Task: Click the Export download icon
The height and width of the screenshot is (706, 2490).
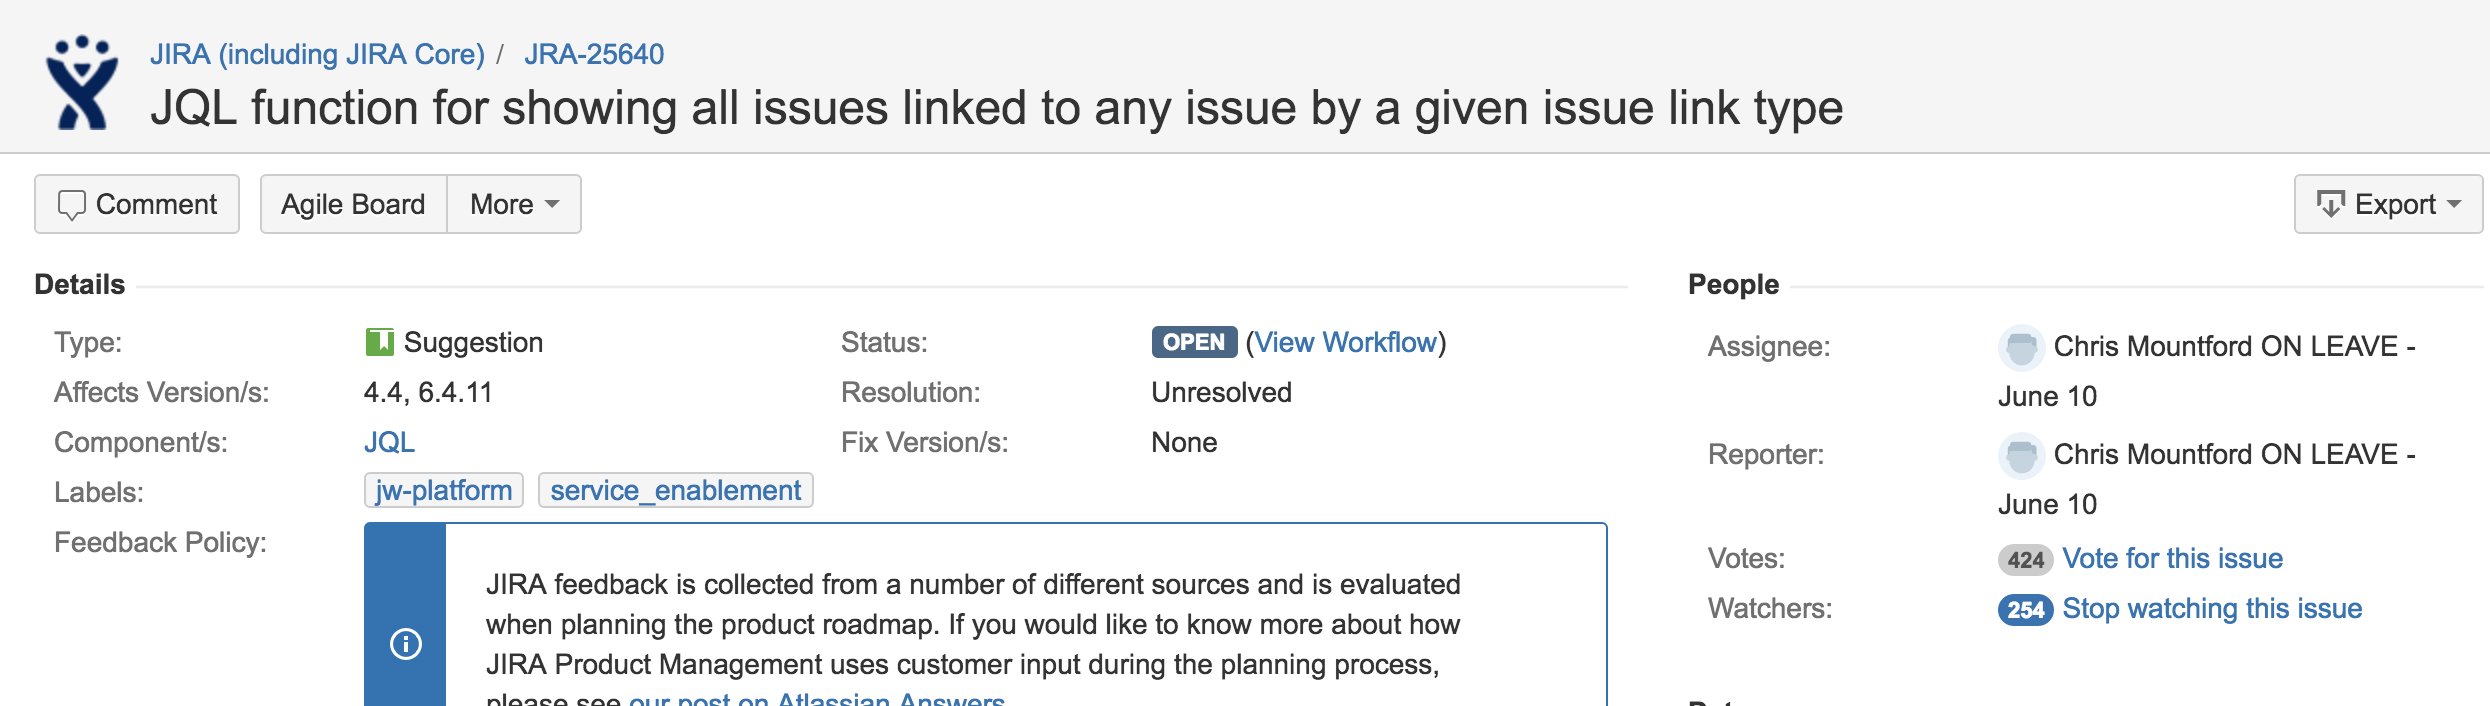Action: pyautogui.click(x=2330, y=205)
